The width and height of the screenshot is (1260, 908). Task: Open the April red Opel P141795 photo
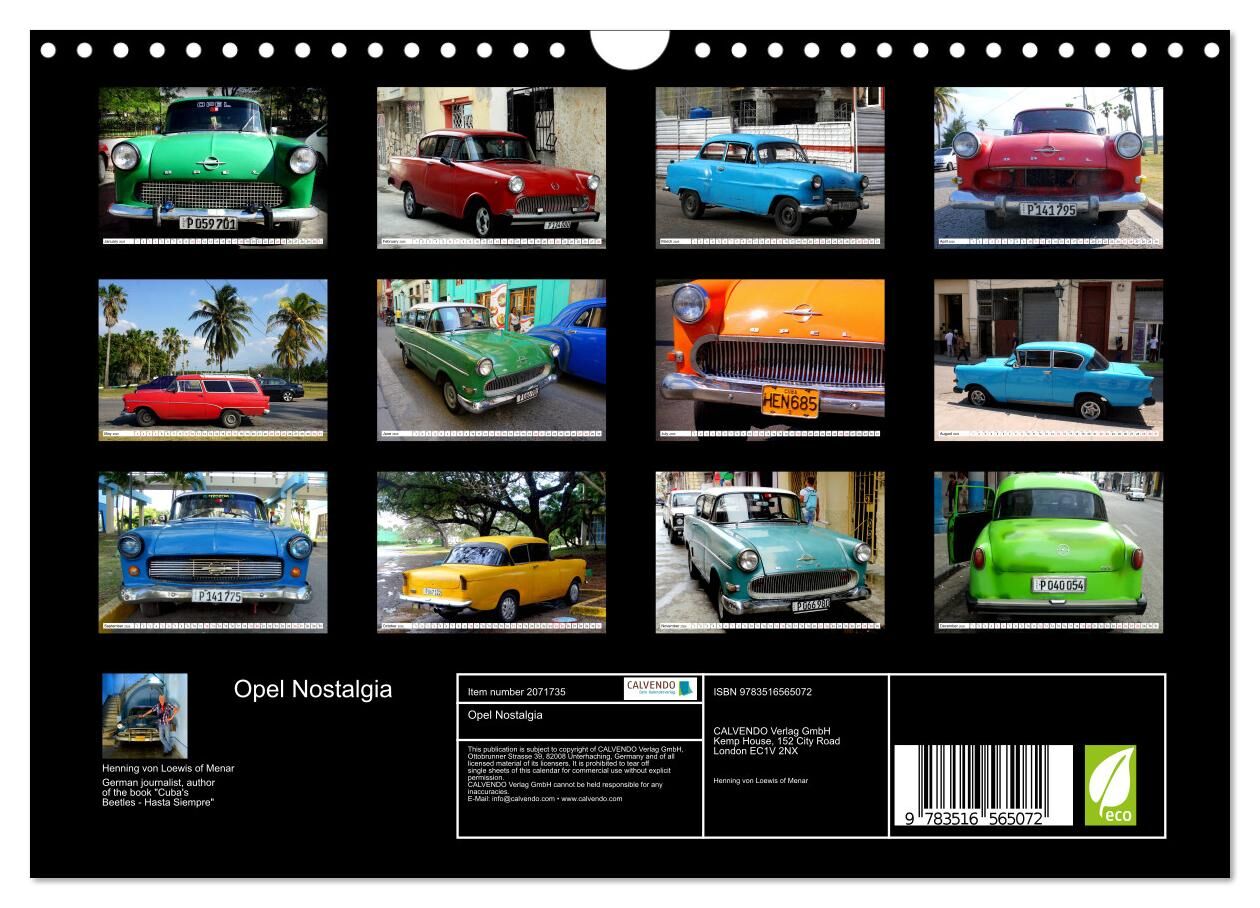coord(1048,162)
